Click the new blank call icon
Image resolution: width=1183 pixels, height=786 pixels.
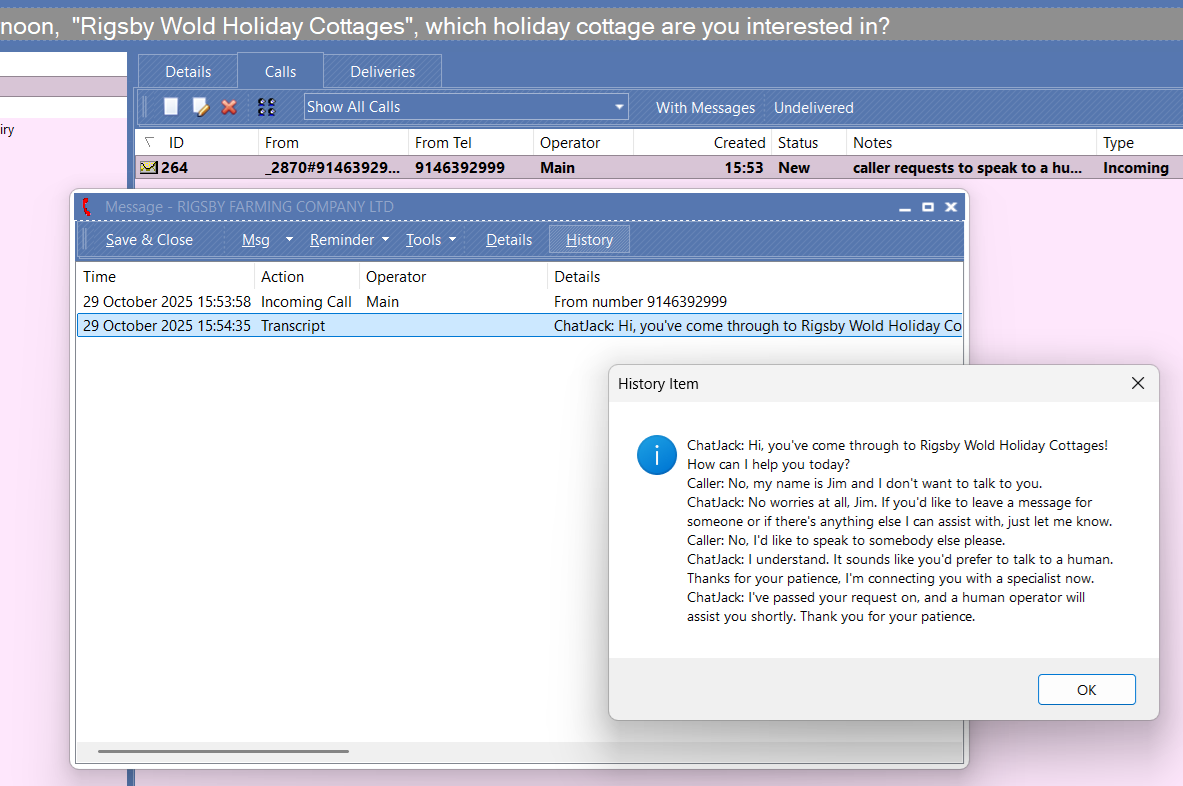click(171, 107)
